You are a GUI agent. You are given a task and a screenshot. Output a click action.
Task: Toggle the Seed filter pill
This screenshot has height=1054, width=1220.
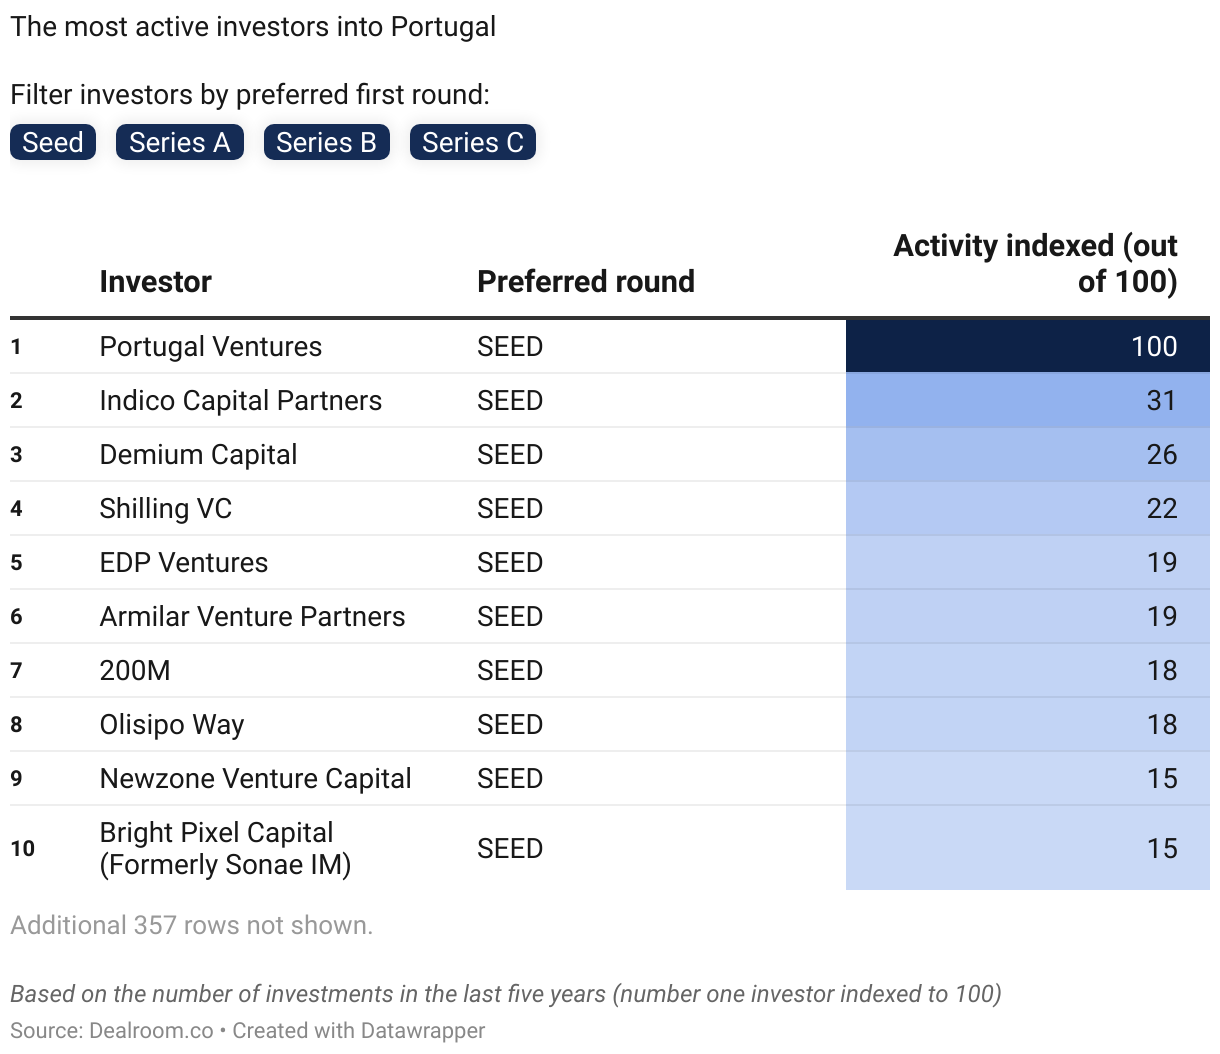coord(53,142)
